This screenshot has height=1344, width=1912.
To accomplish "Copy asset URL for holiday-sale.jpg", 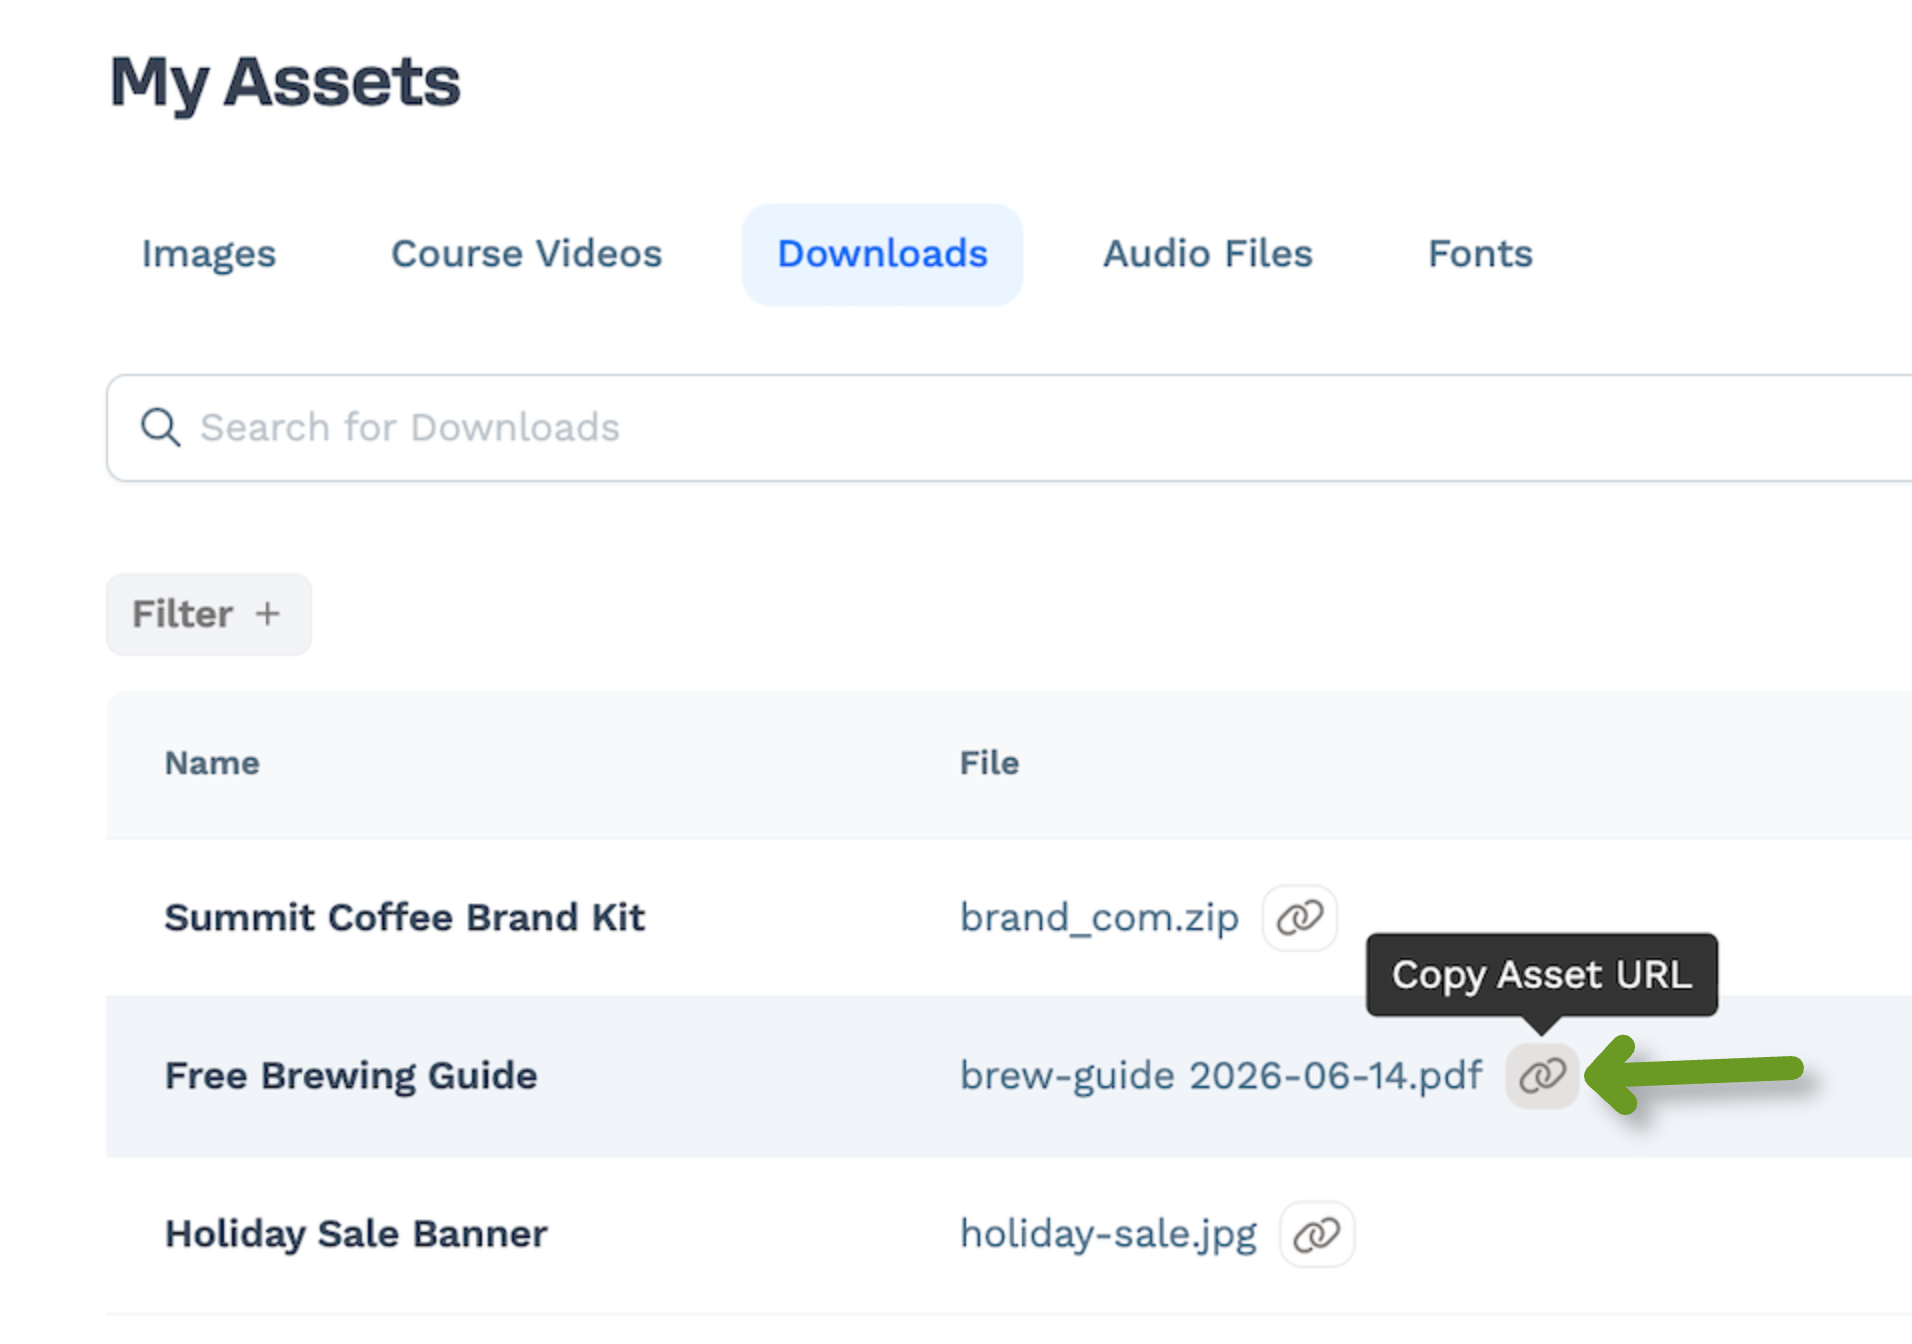I will point(1316,1234).
